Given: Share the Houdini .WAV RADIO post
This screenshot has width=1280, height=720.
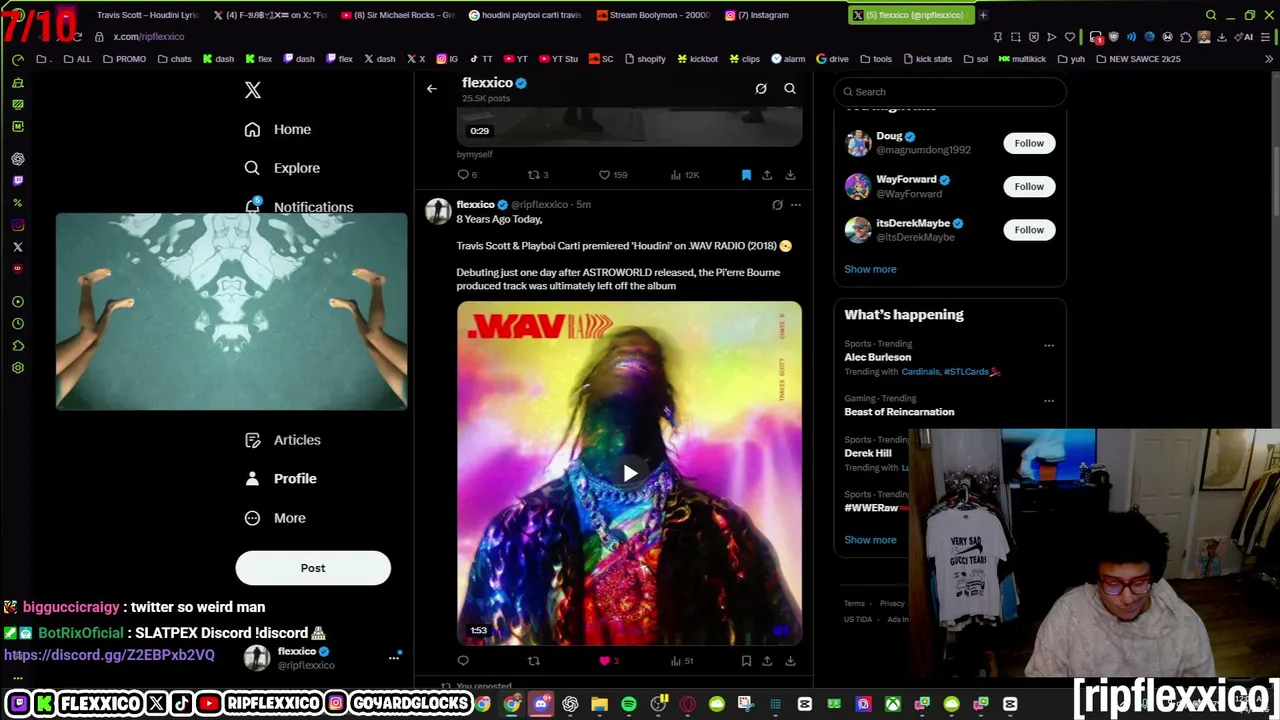Looking at the screenshot, I should point(768,661).
